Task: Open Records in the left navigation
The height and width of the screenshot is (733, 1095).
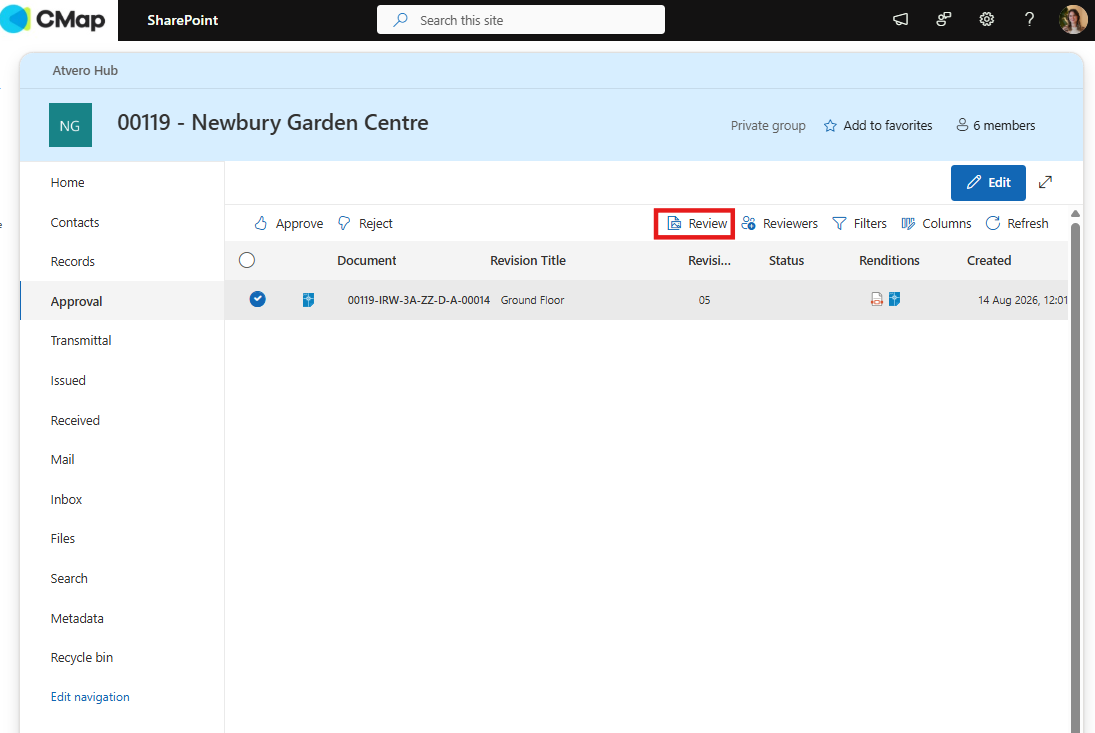Action: (x=73, y=262)
